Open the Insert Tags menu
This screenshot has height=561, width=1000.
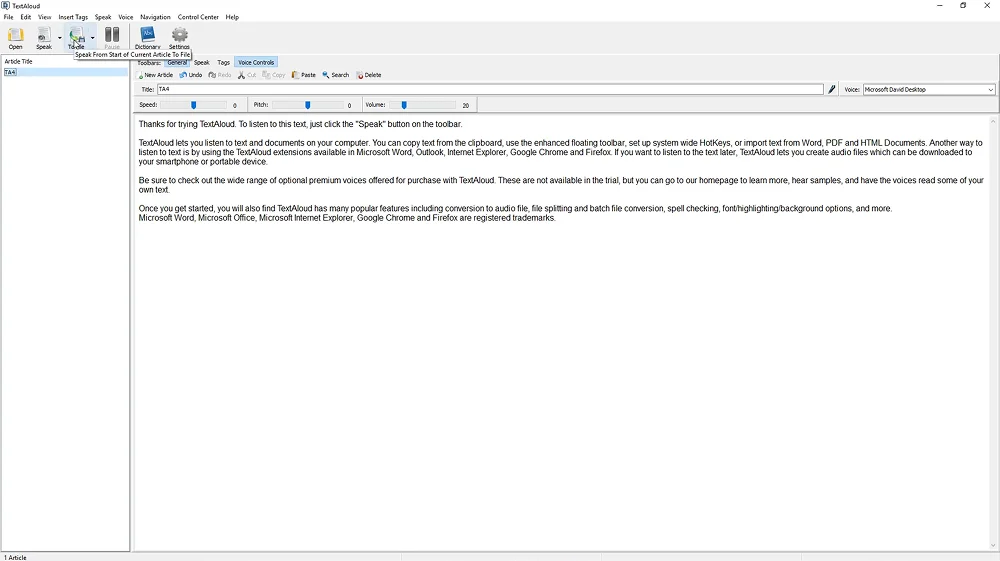point(73,17)
